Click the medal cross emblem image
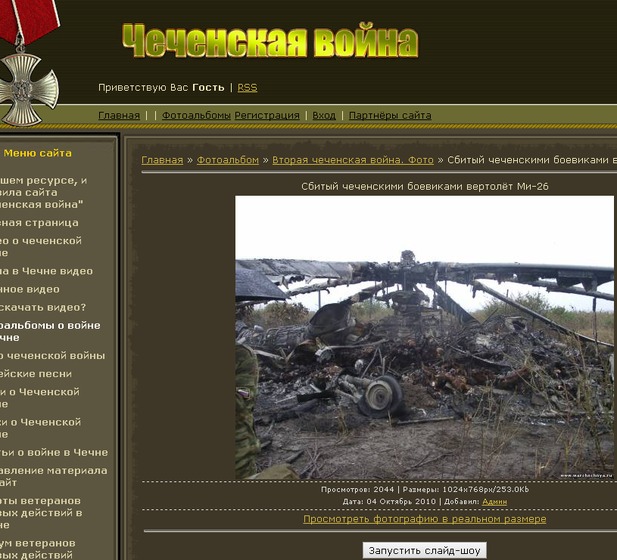This screenshot has width=617, height=560. click(x=29, y=89)
